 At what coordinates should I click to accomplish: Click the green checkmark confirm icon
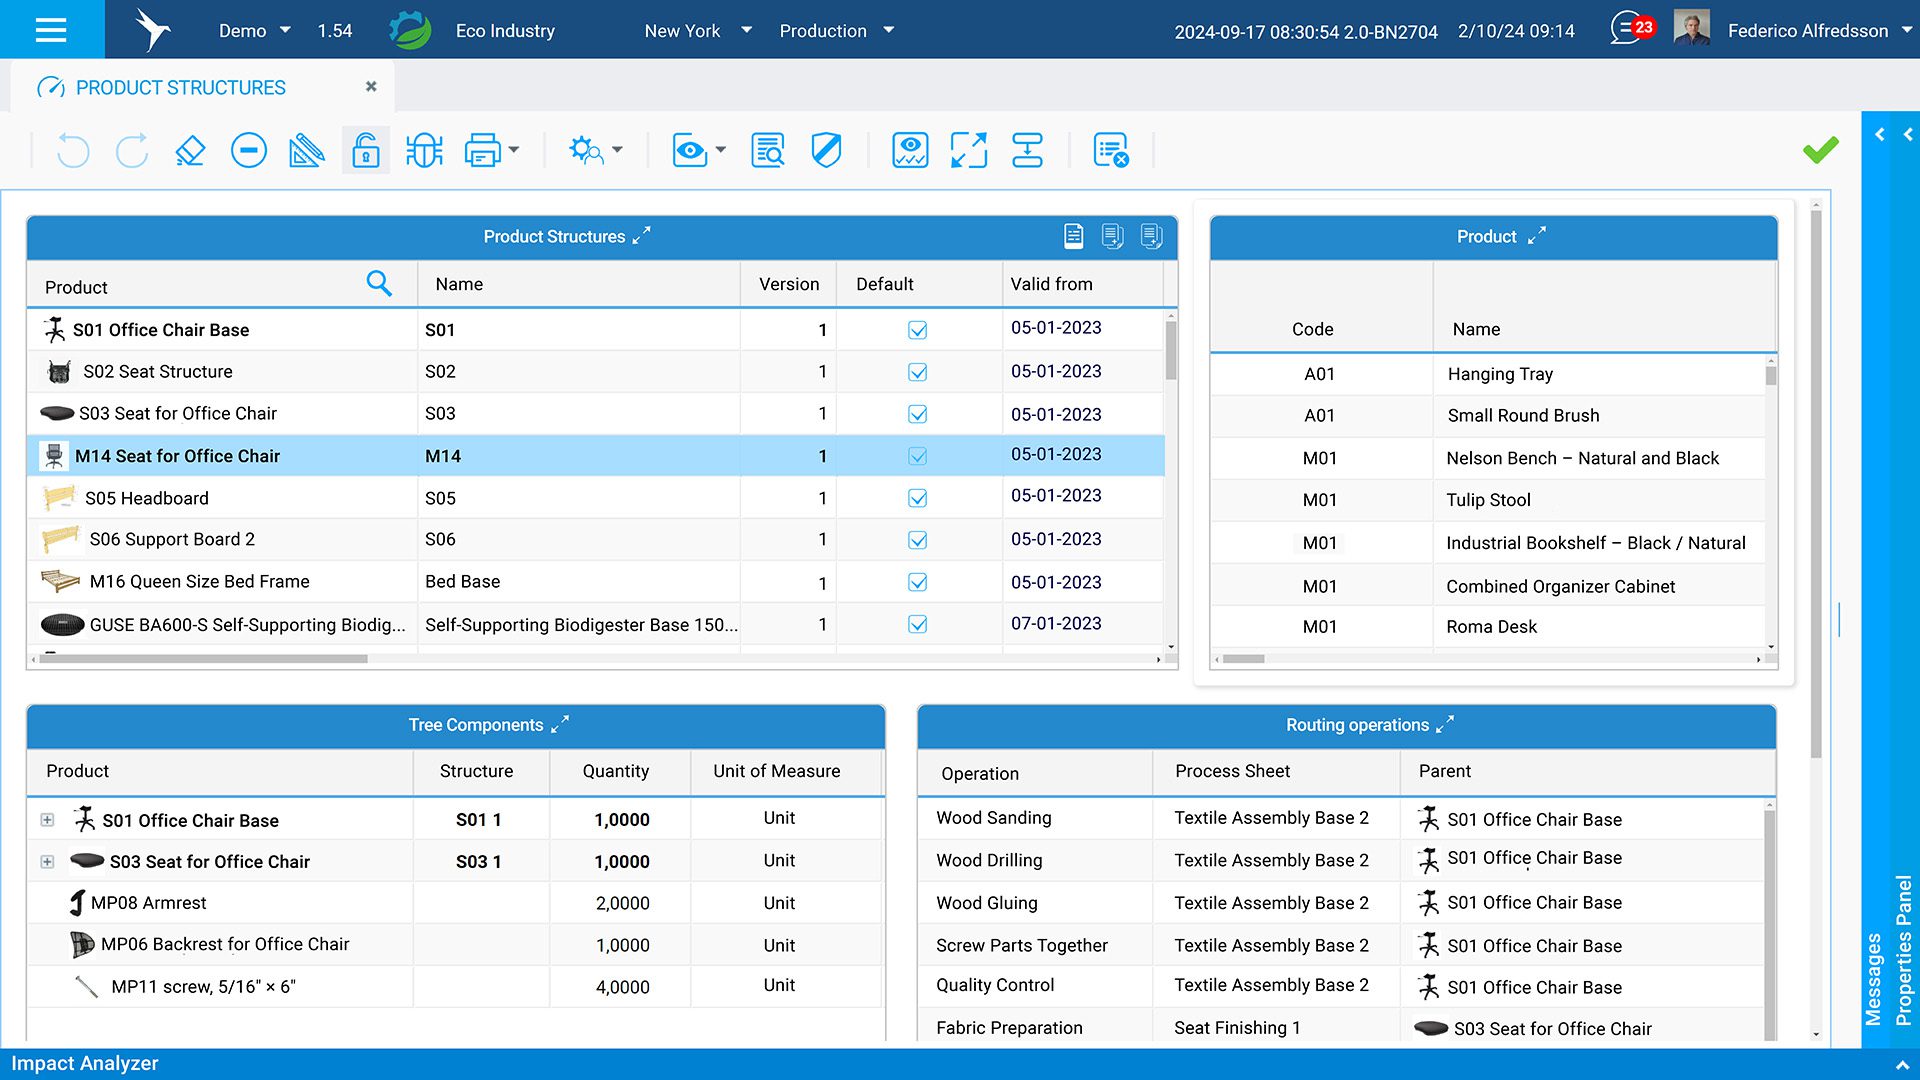tap(1820, 150)
